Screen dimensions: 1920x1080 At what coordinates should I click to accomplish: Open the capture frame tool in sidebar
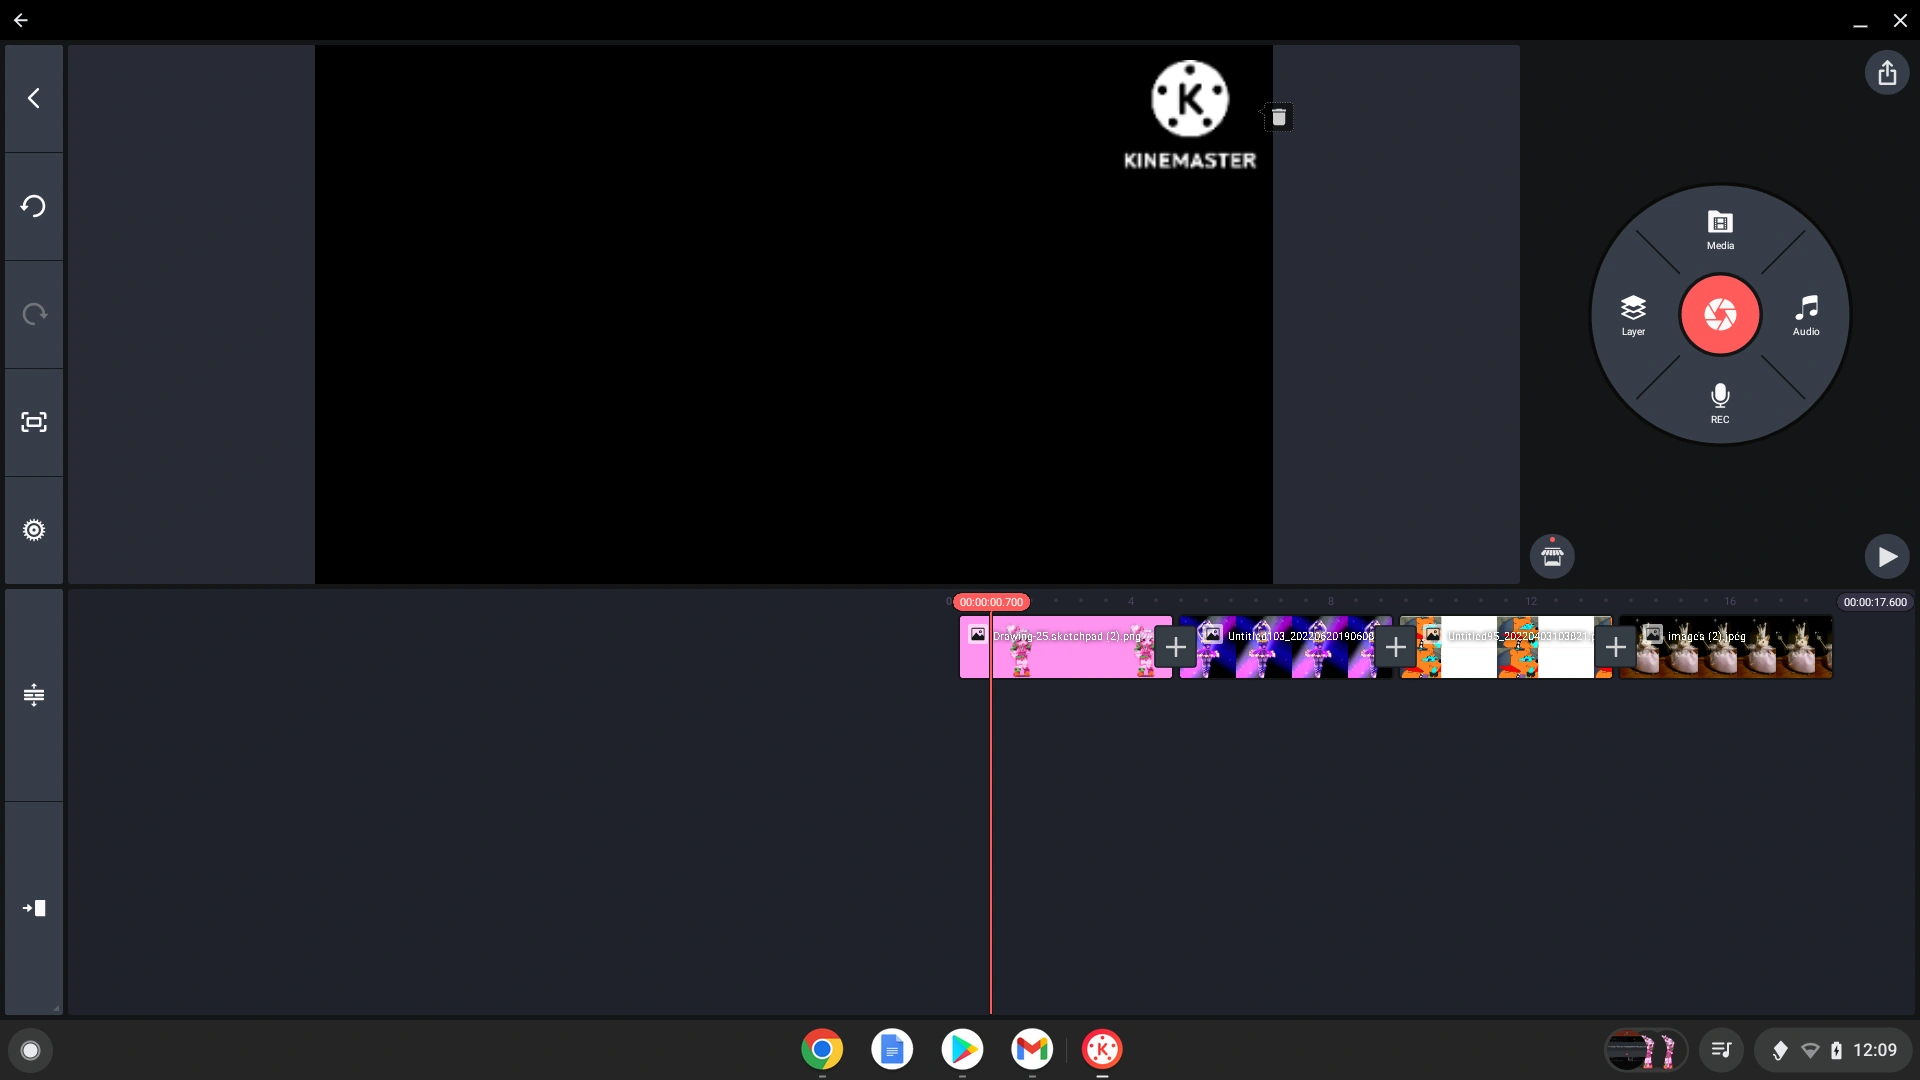[x=33, y=422]
